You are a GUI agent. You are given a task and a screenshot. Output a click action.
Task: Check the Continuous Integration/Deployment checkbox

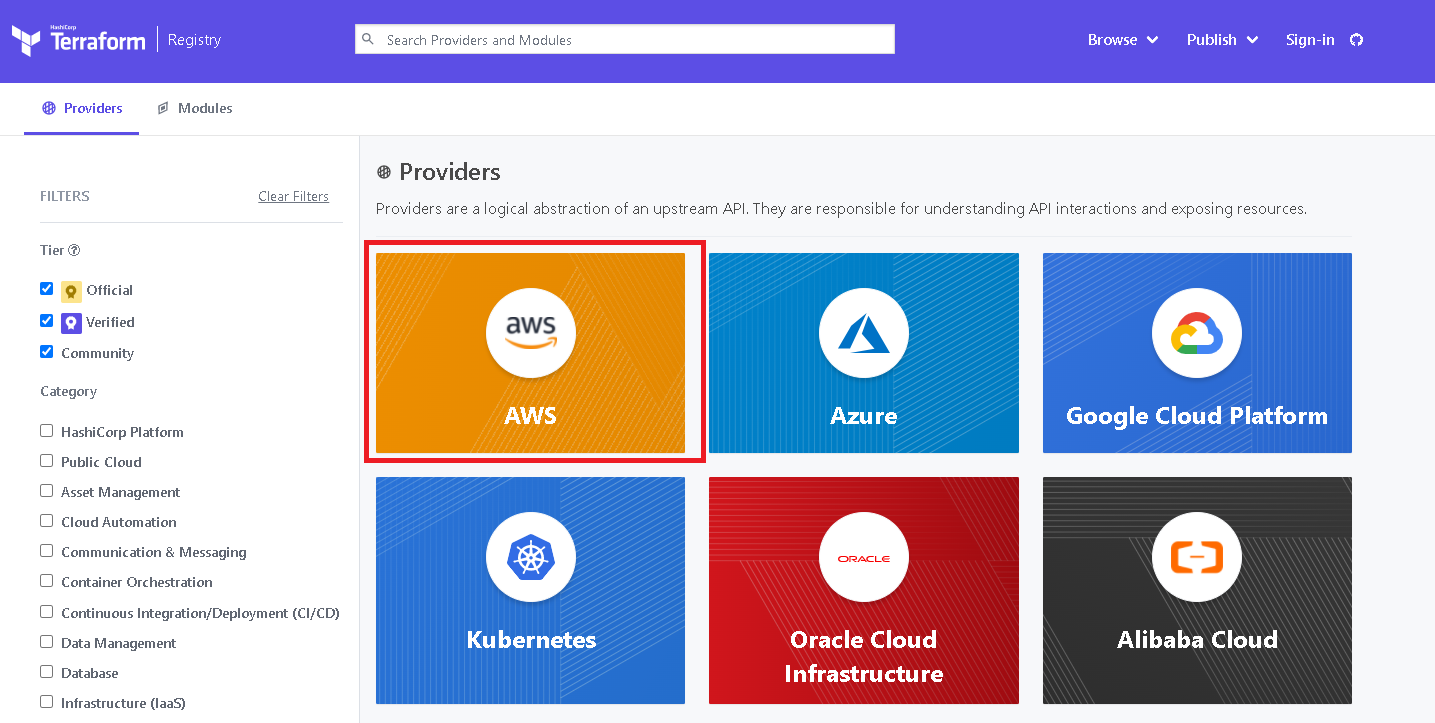[x=46, y=612]
